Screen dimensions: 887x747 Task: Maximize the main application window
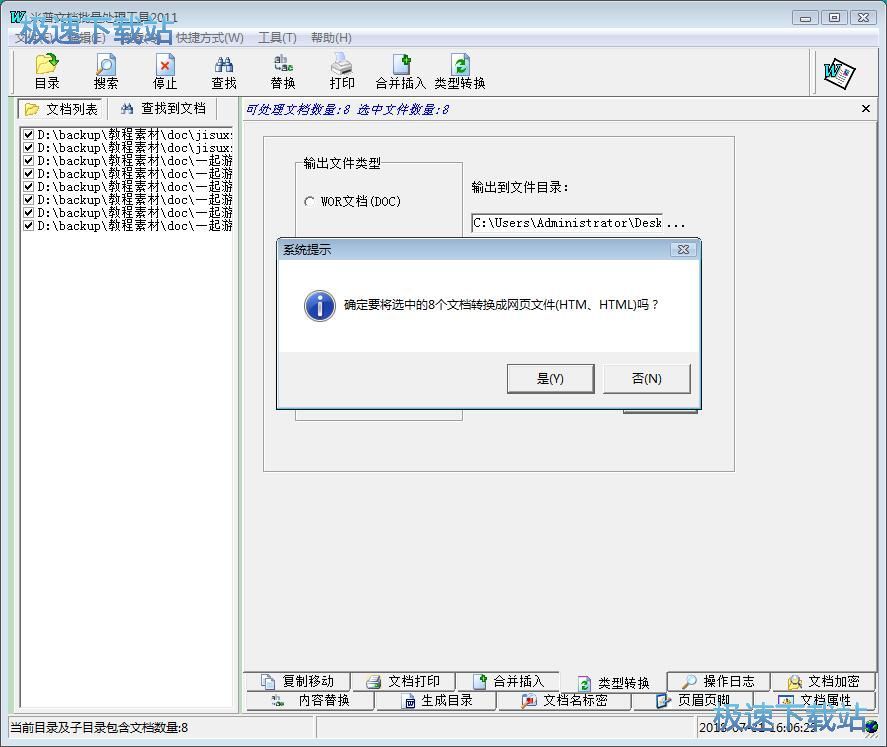[x=834, y=18]
